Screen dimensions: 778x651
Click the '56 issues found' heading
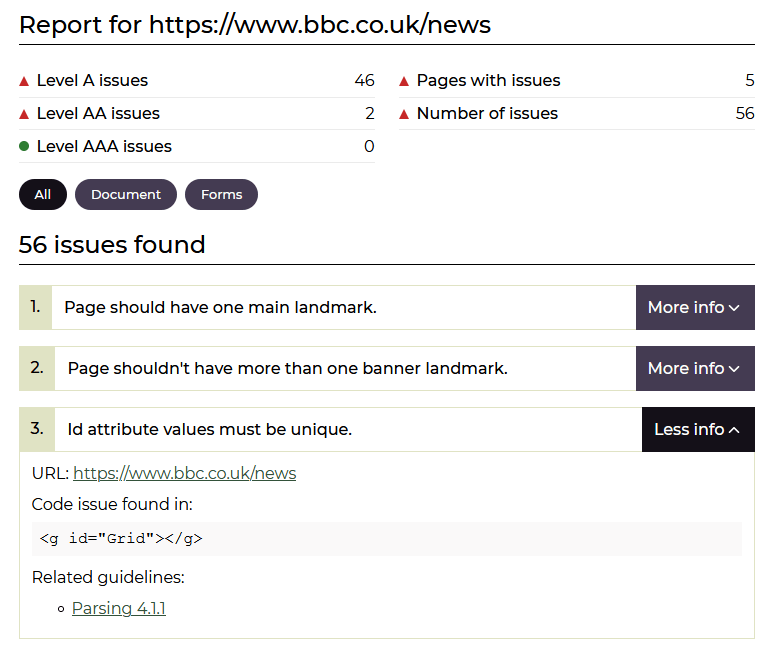tap(112, 245)
